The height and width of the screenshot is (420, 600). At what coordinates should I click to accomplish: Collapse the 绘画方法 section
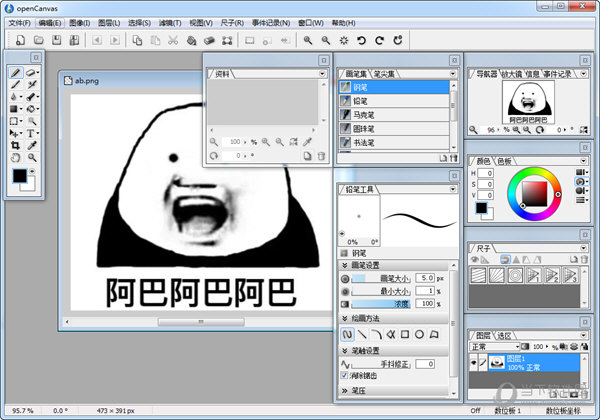pos(344,318)
